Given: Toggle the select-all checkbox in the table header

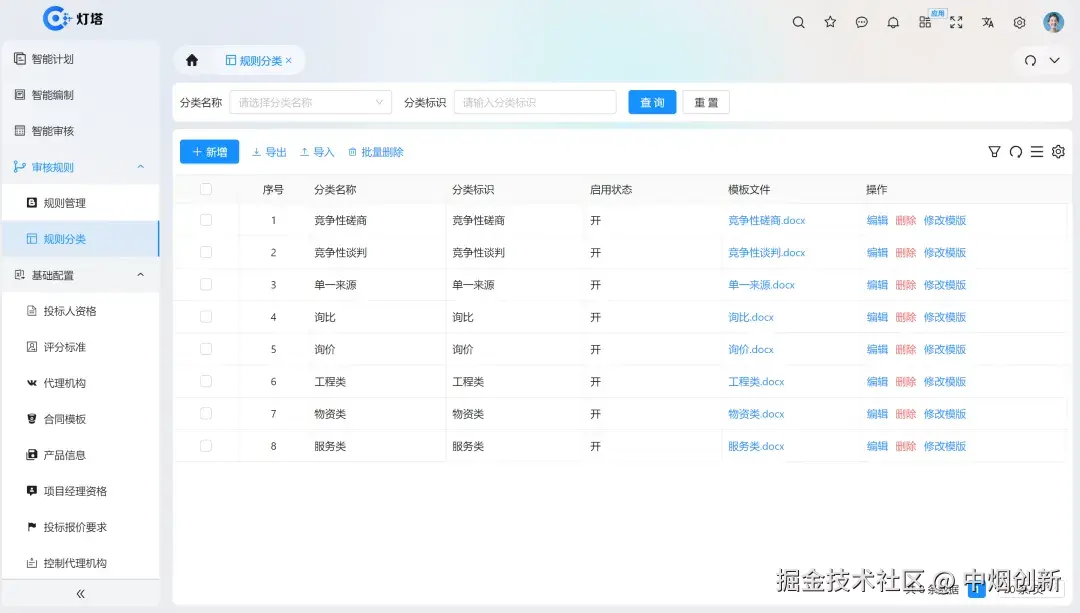Looking at the screenshot, I should point(205,189).
